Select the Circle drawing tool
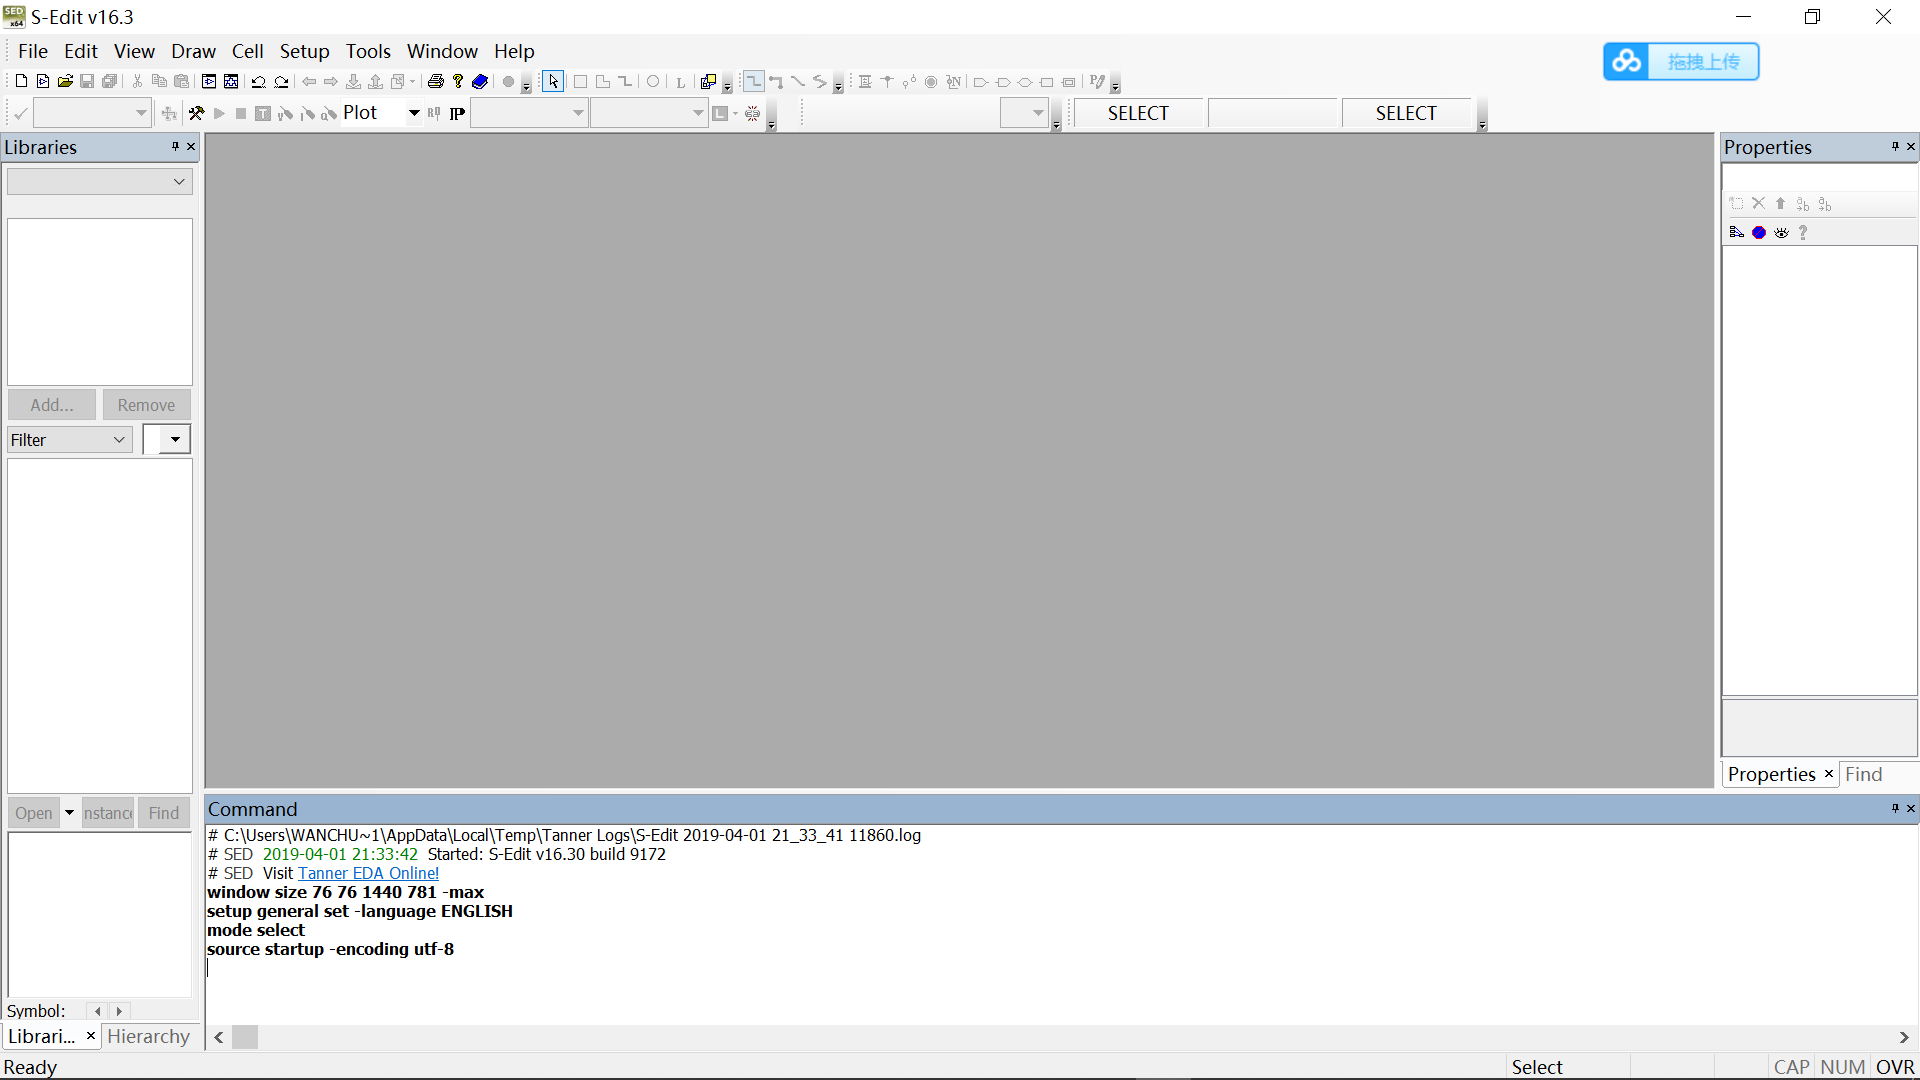1920x1080 pixels. 653,82
